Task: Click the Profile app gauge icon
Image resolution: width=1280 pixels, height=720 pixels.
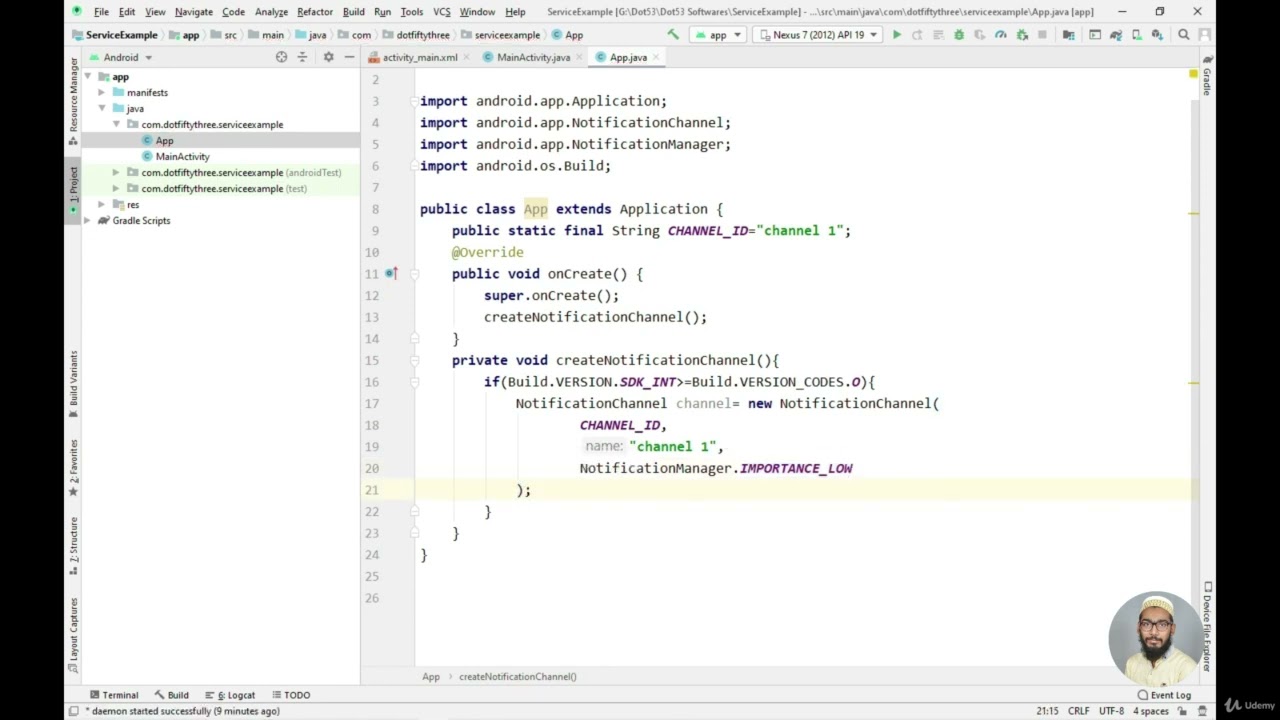Action: pos(1001,35)
